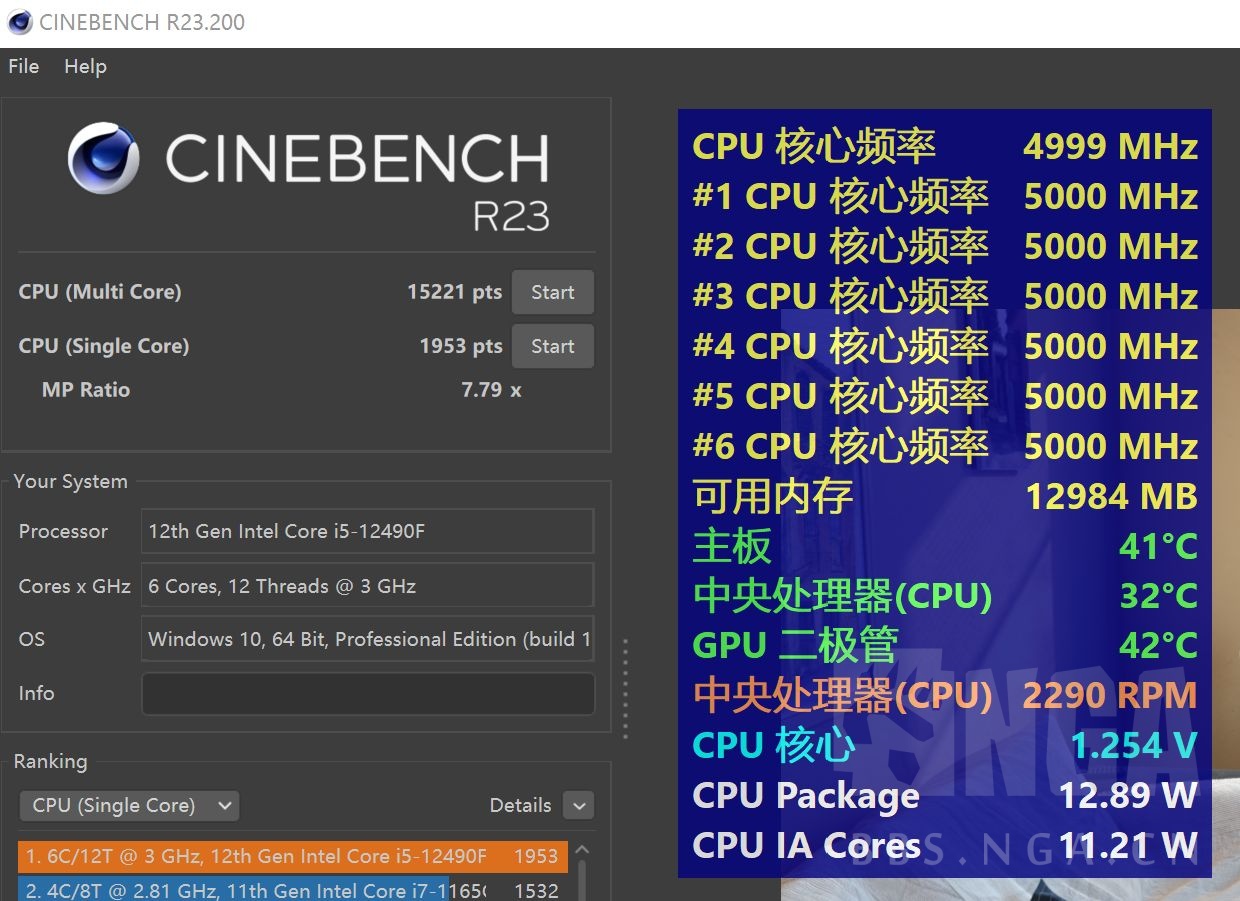The height and width of the screenshot is (901, 1240).
Task: Open the CPU (Single Core) ranking dropdown
Action: click(x=129, y=806)
